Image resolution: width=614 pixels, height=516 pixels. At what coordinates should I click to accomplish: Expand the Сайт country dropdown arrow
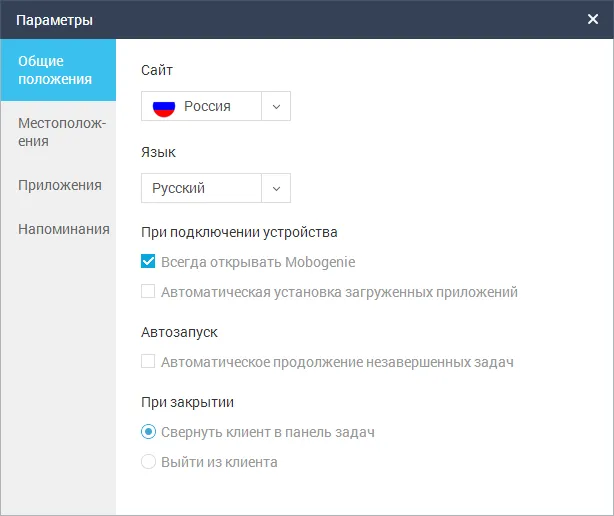pos(276,106)
